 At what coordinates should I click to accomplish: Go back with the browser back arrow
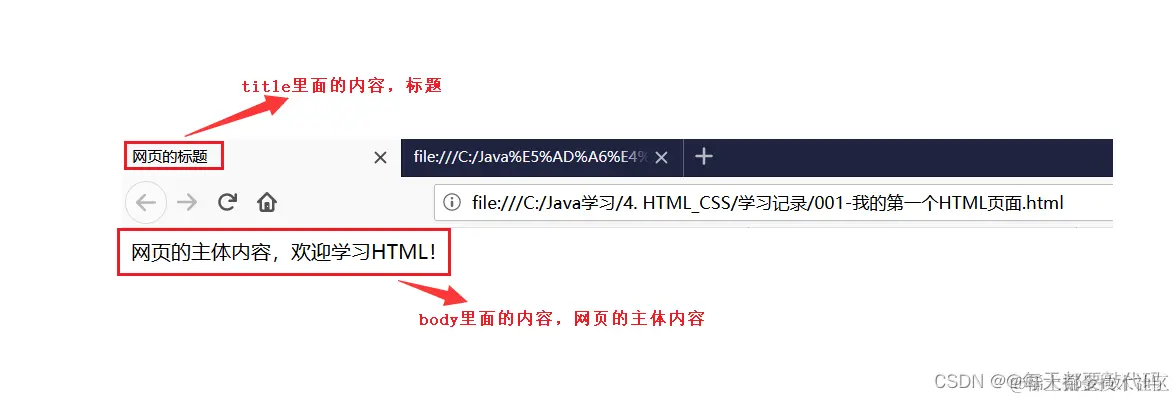tap(146, 203)
